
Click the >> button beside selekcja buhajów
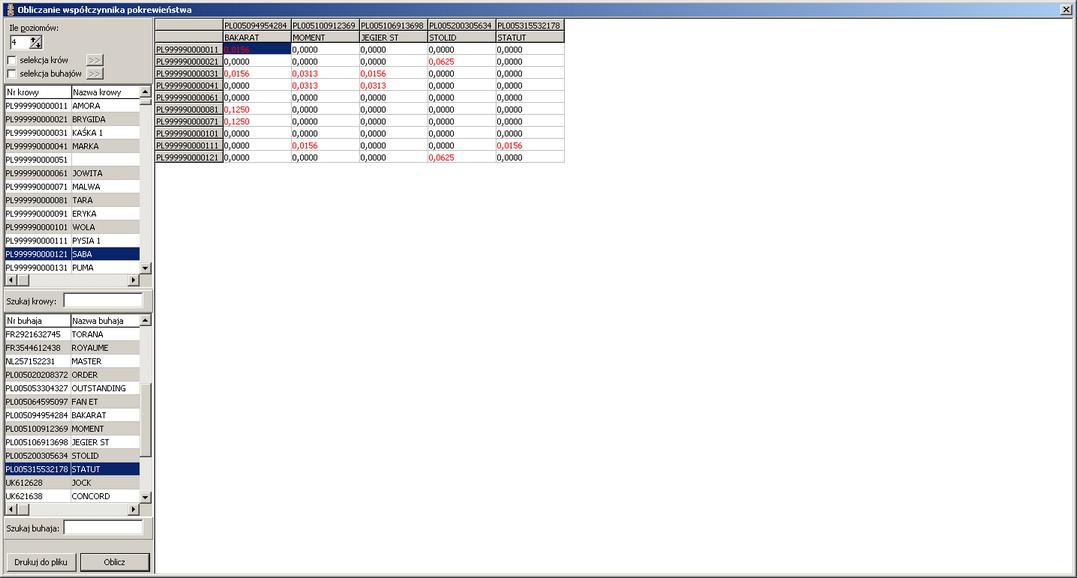(x=94, y=73)
